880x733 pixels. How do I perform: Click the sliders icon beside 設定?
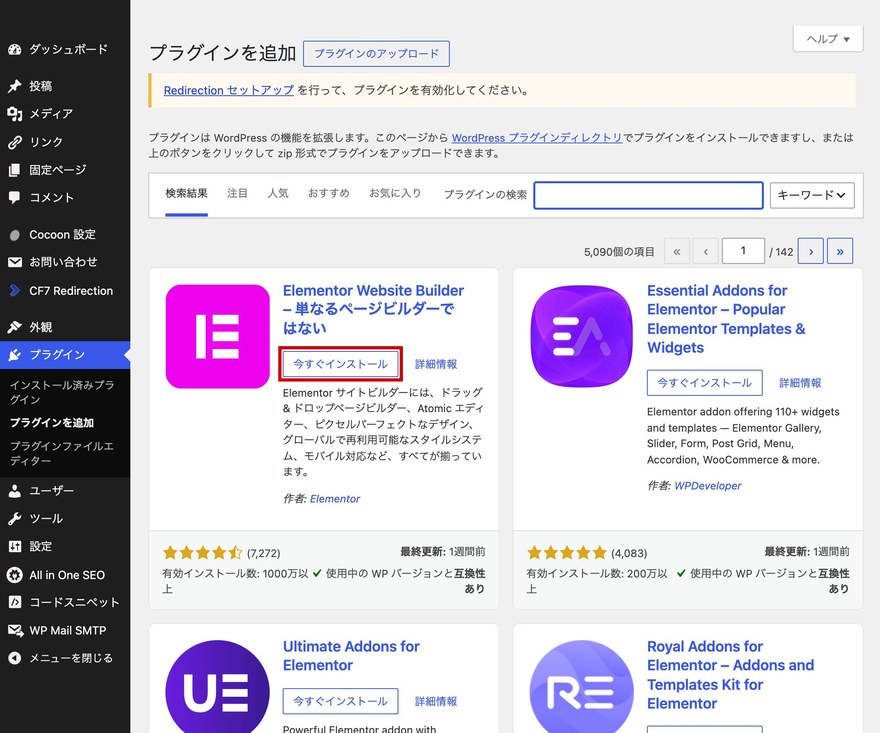coord(15,546)
